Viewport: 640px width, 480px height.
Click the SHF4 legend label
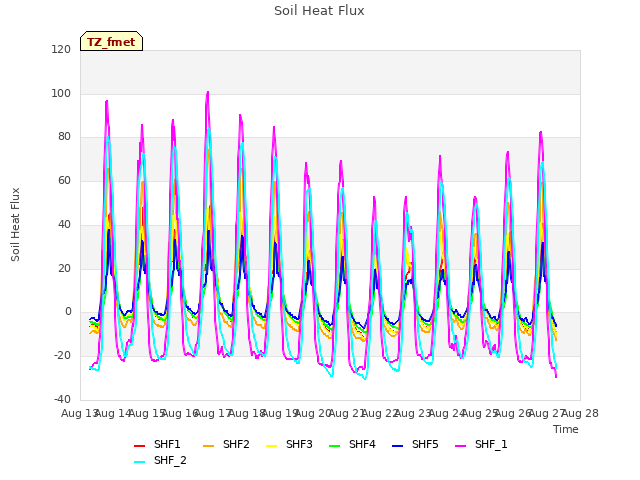click(362, 444)
